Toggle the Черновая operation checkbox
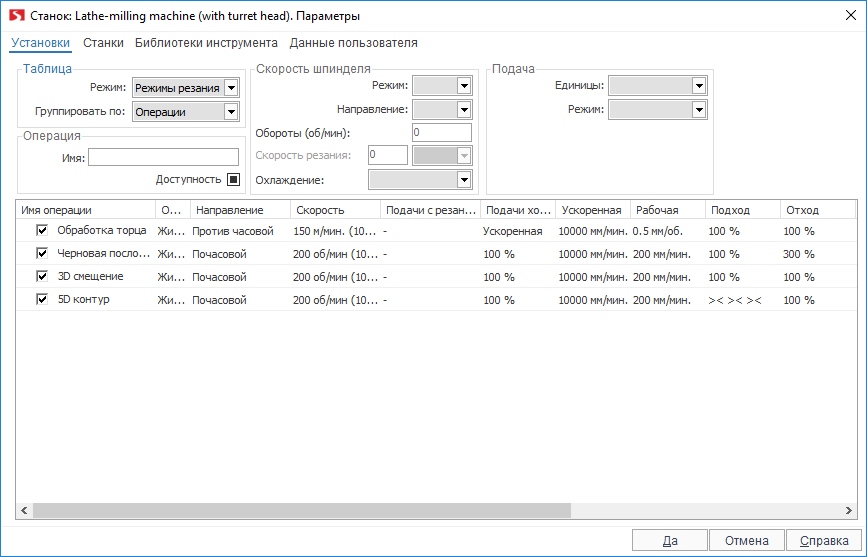The height and width of the screenshot is (557, 867). (x=42, y=254)
